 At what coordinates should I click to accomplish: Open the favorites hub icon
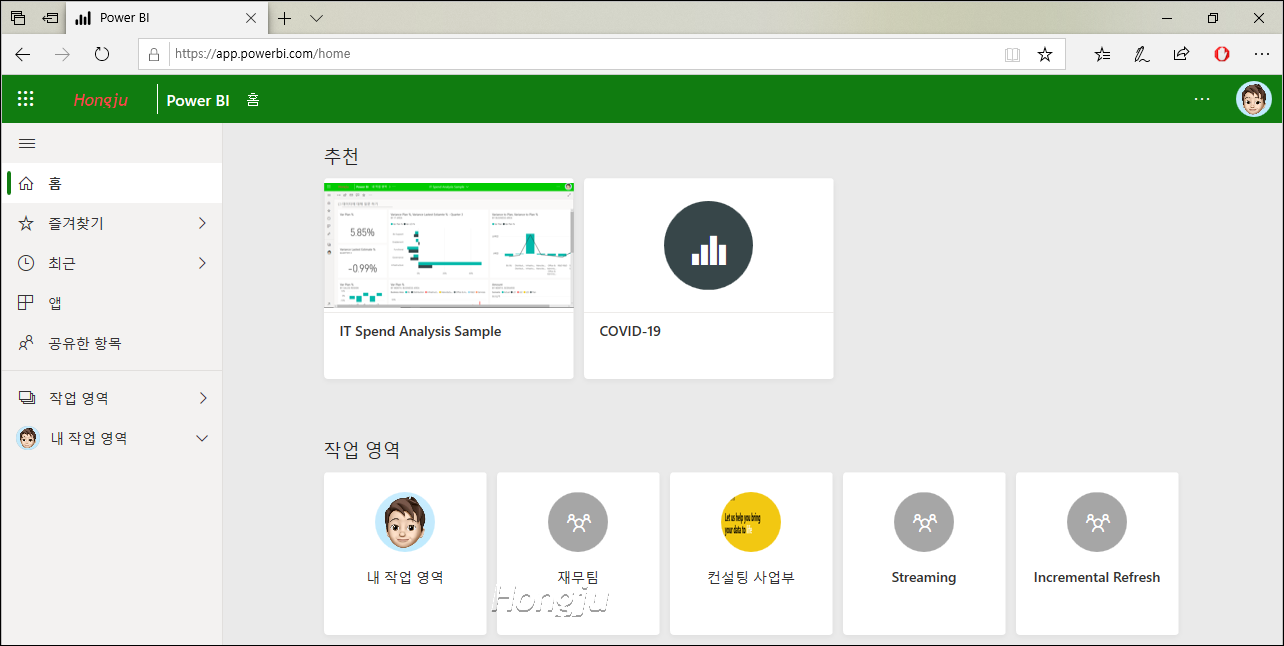(1103, 54)
